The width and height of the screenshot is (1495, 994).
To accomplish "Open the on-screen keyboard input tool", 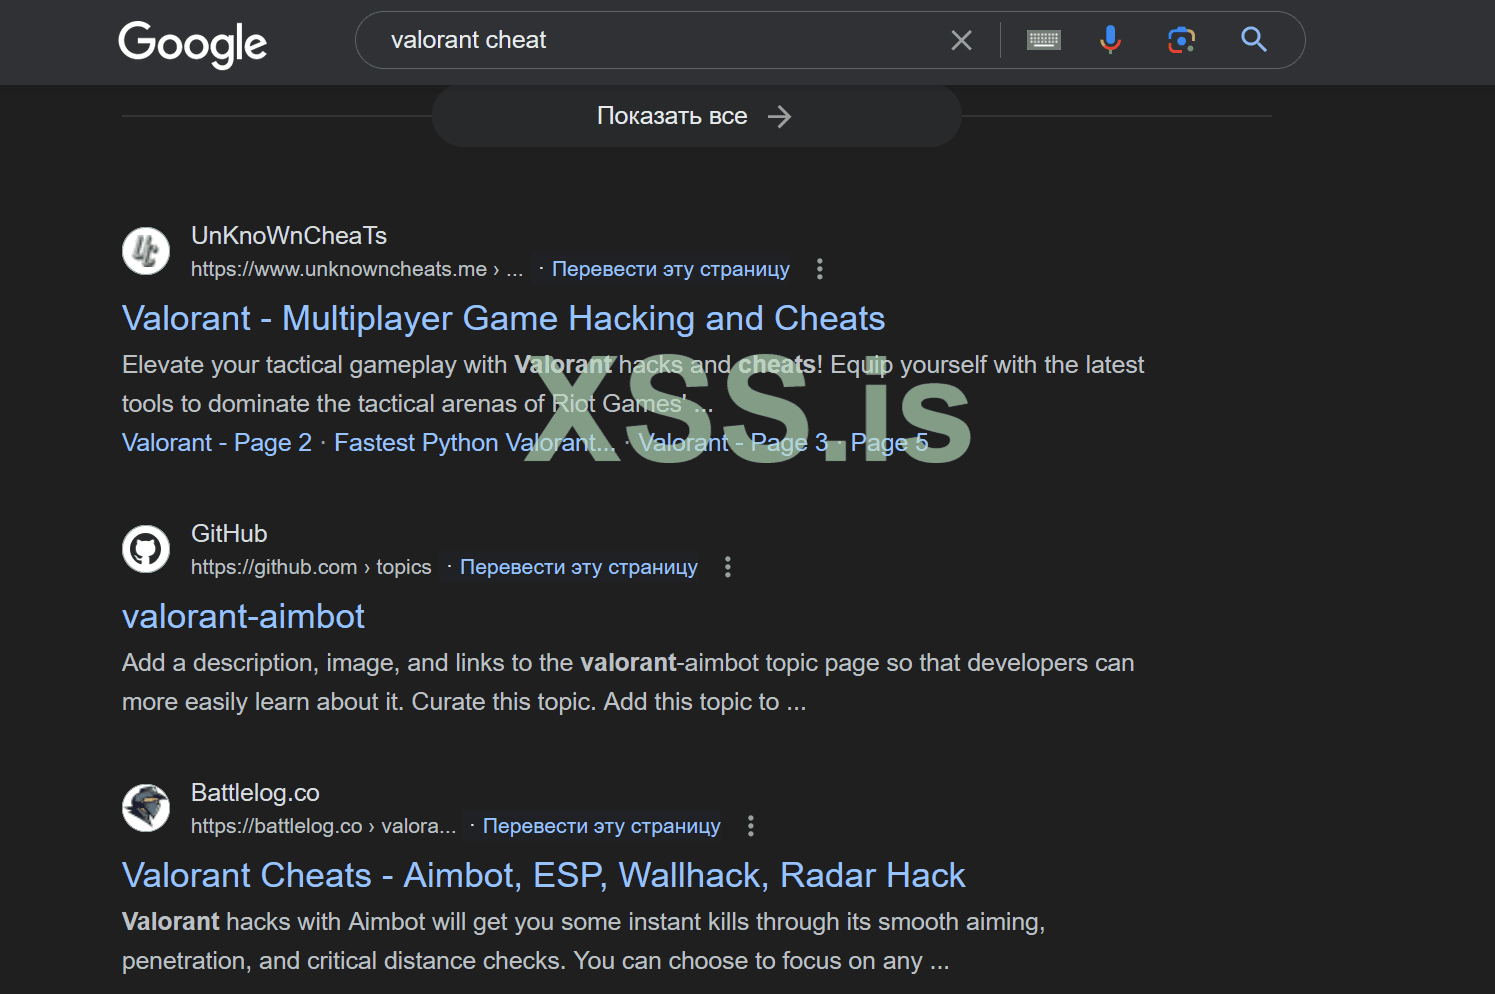I will [1044, 40].
